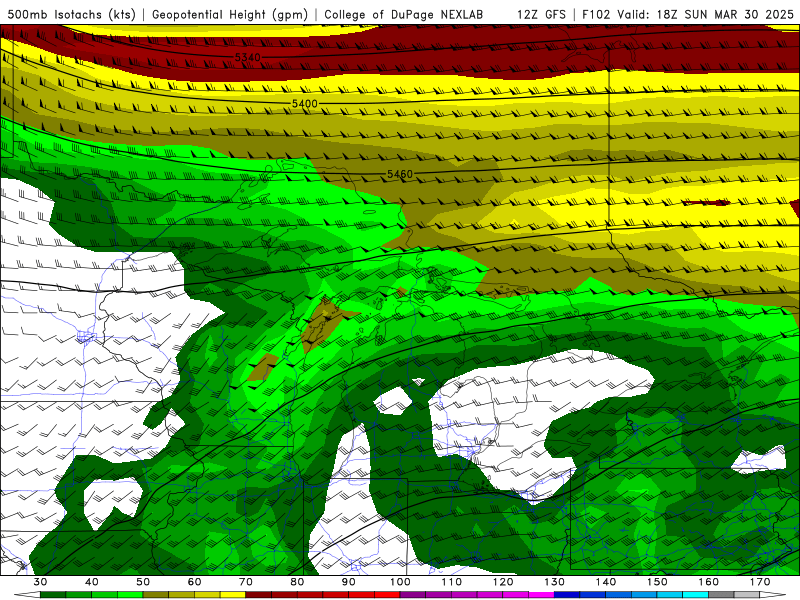Click the 100 value on the color scale

[400, 582]
